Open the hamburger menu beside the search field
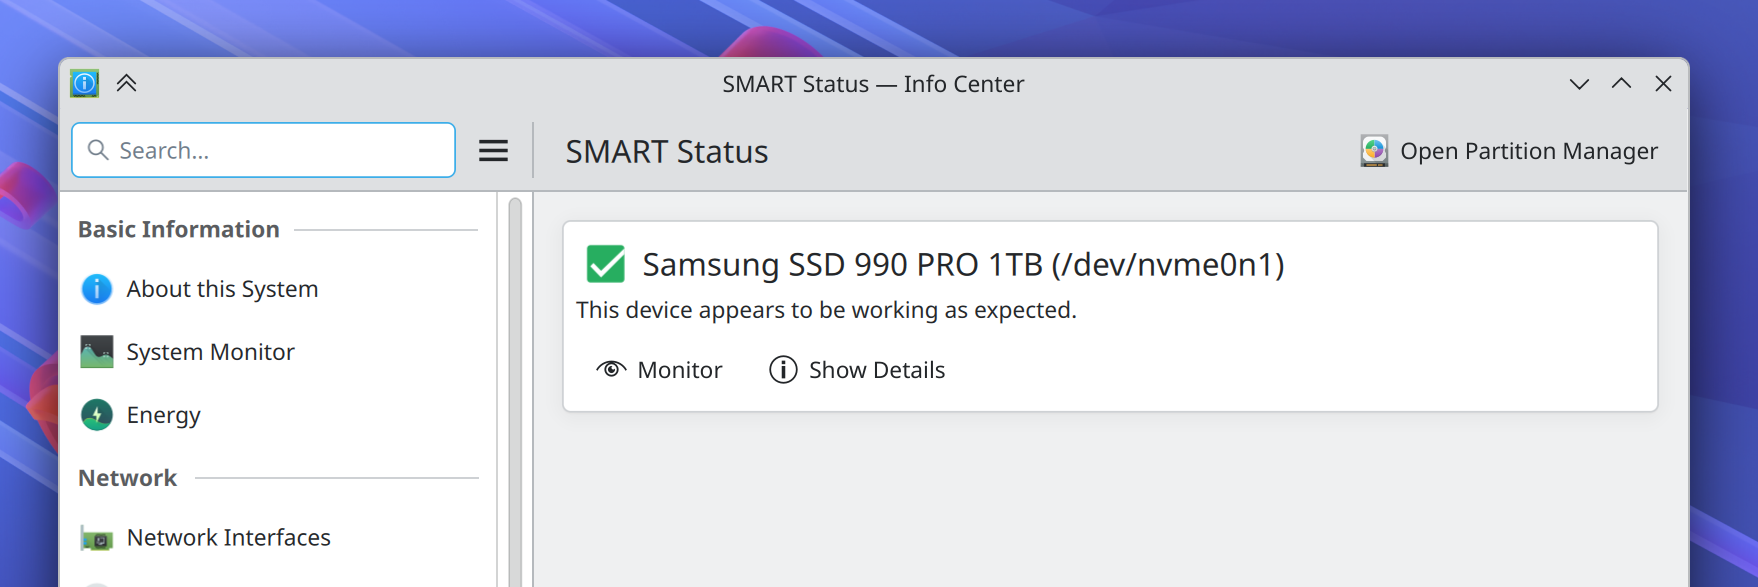The height and width of the screenshot is (587, 1758). click(493, 150)
